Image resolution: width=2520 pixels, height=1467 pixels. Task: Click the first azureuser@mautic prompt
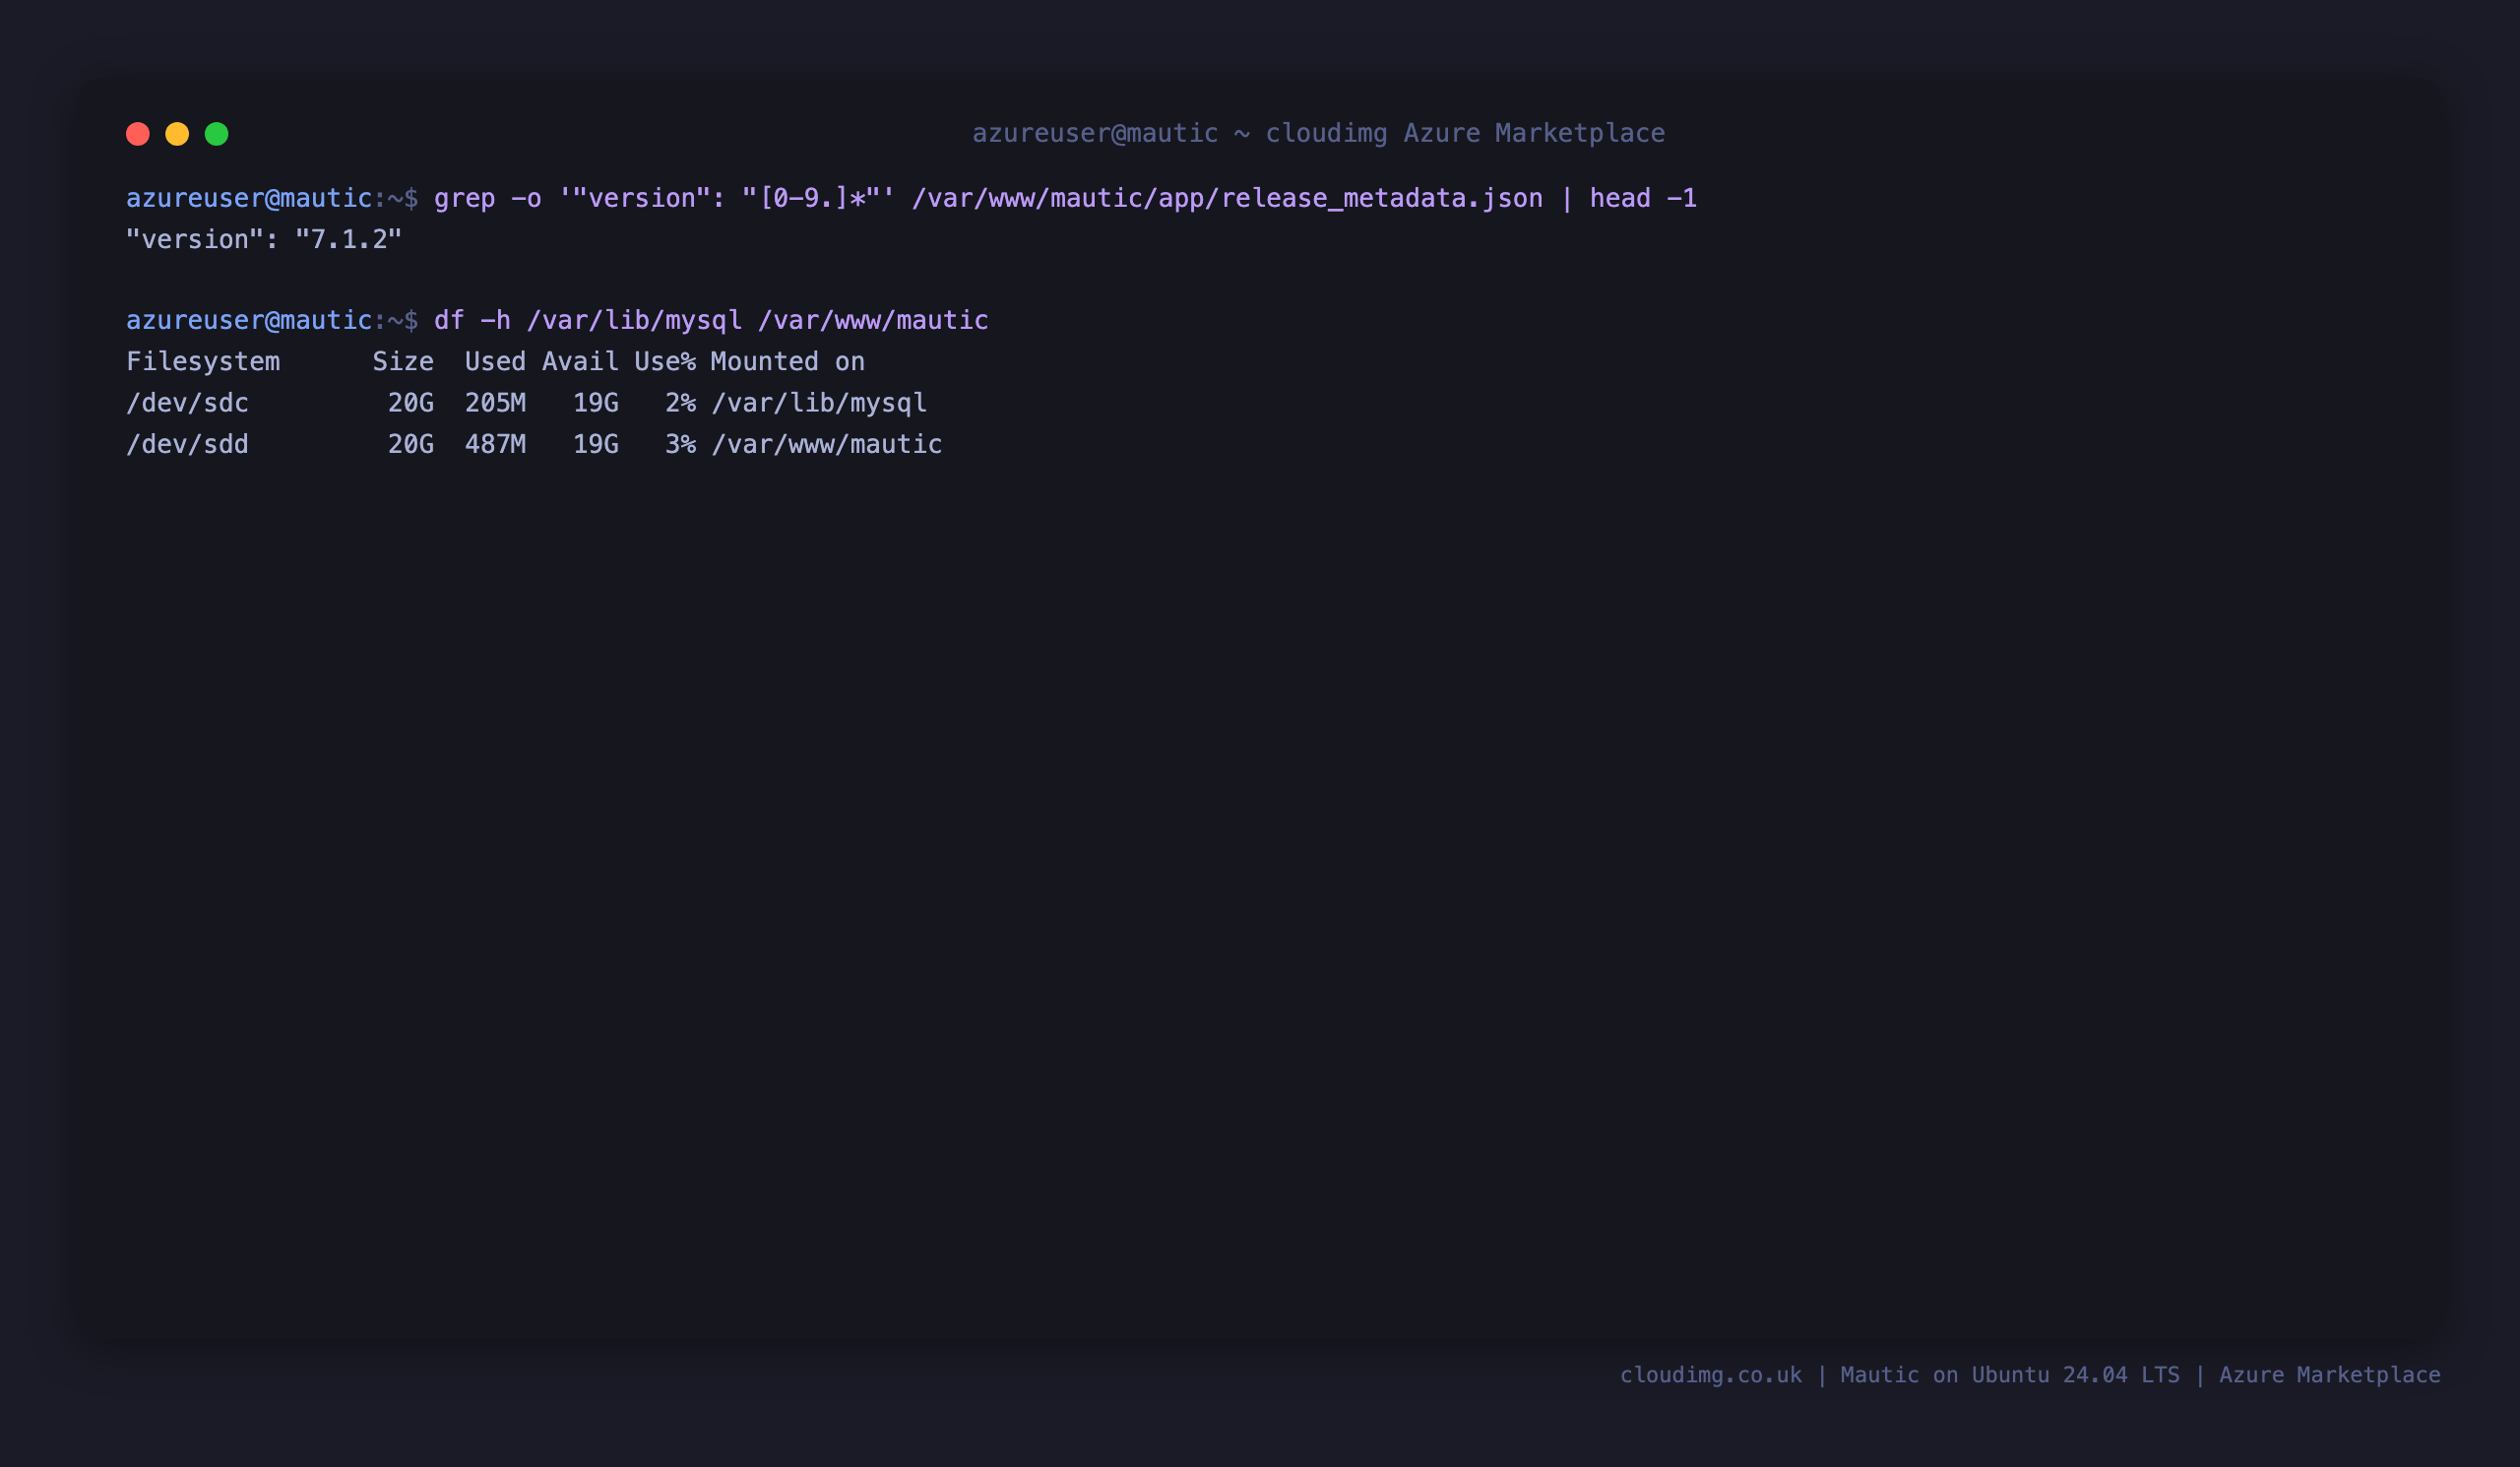pyautogui.click(x=249, y=198)
